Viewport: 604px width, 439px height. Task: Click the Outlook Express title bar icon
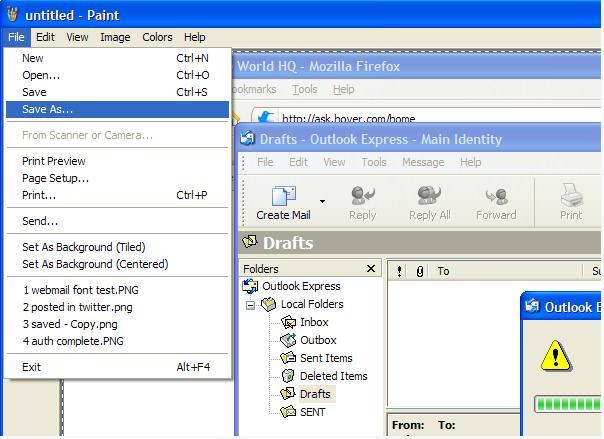pos(247,138)
